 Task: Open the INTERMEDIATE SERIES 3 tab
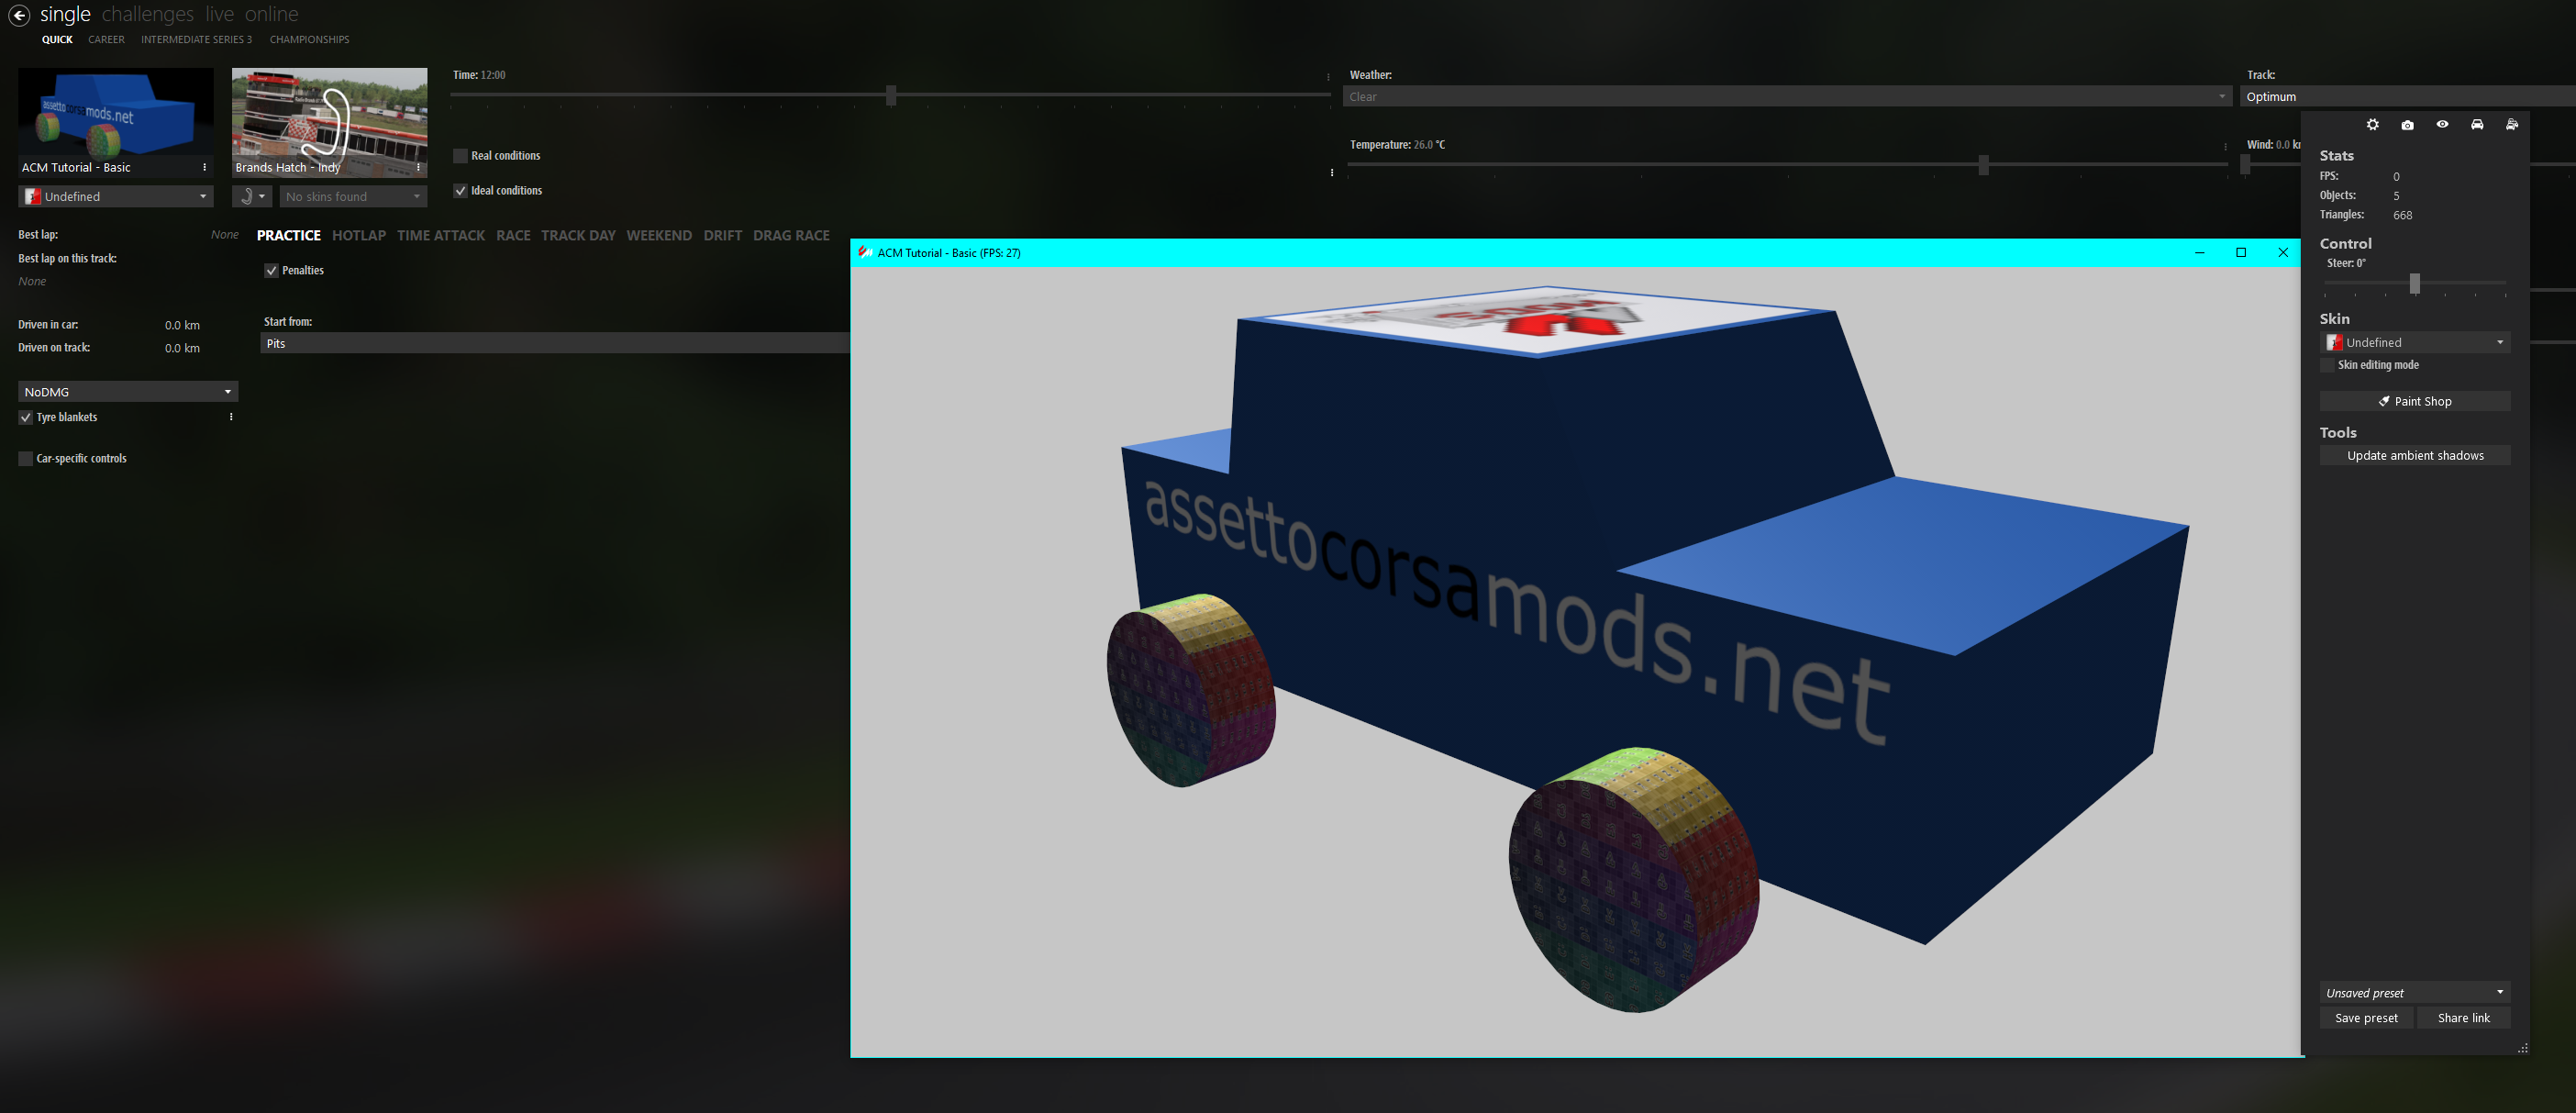click(196, 39)
